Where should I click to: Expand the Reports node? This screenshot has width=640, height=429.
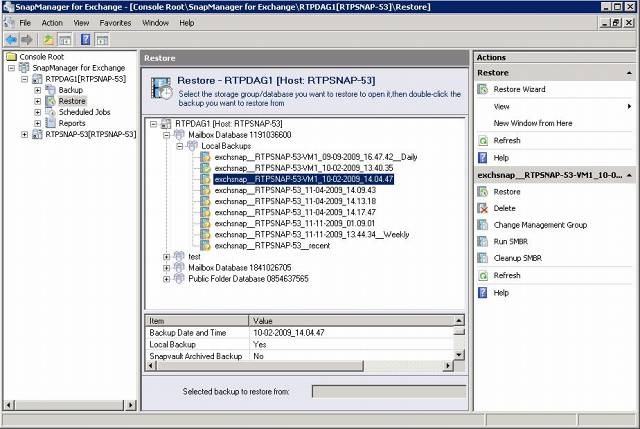point(38,123)
